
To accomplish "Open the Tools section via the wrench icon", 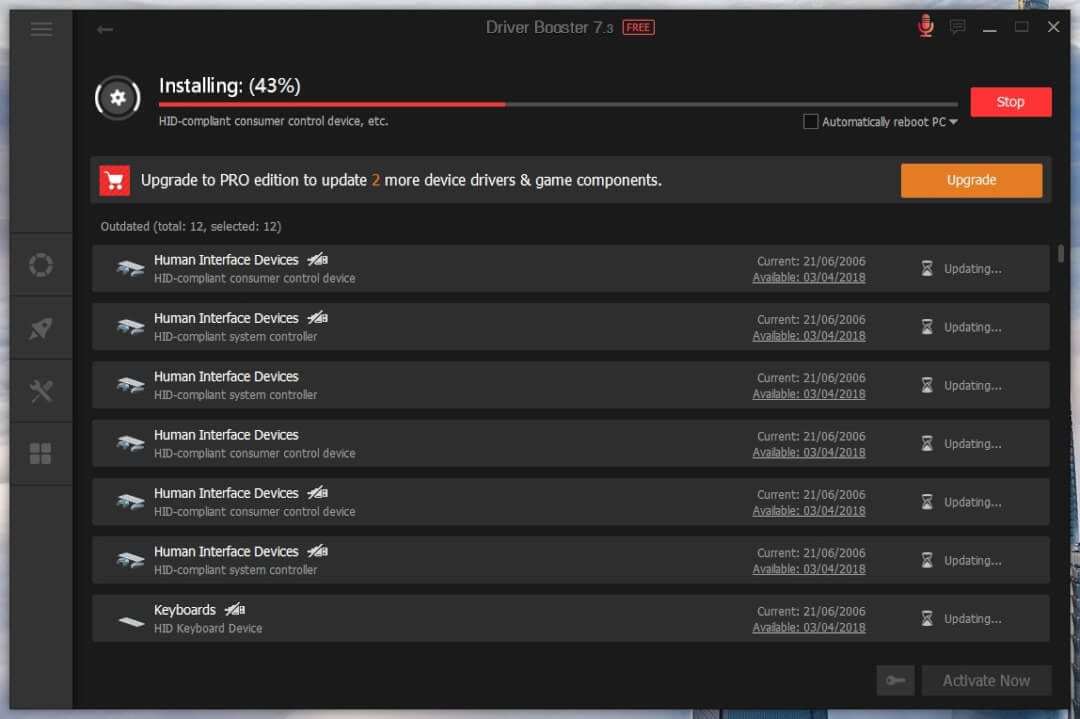I will (x=41, y=390).
